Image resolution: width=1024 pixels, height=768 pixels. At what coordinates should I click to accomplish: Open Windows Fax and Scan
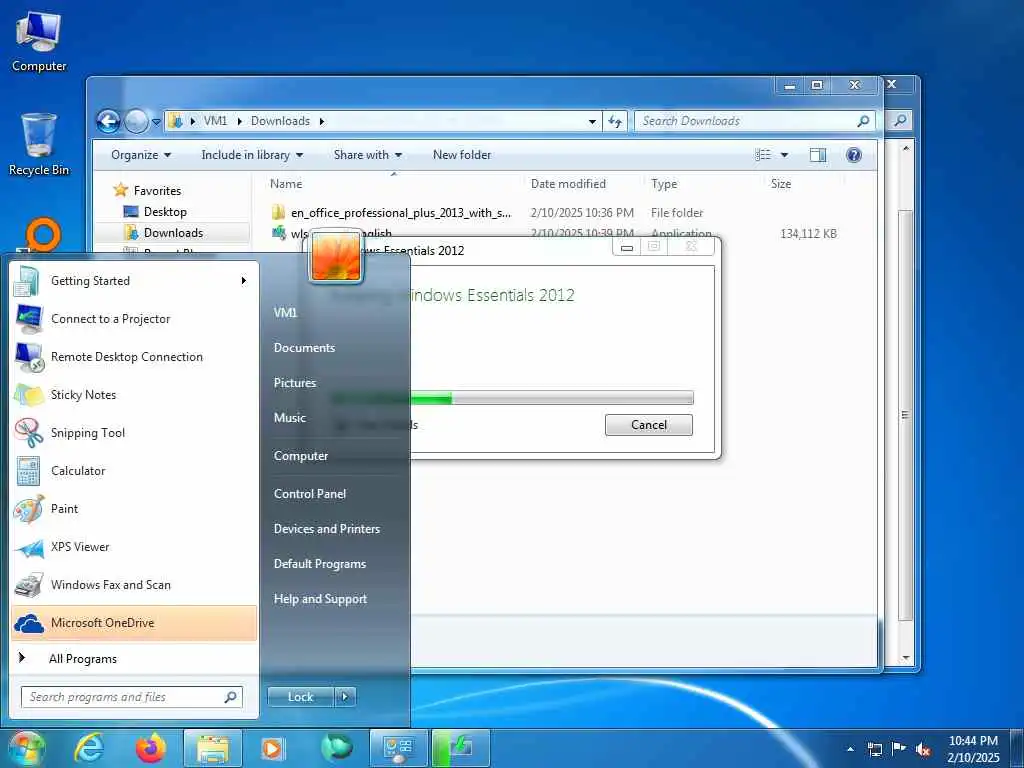[x=134, y=584]
